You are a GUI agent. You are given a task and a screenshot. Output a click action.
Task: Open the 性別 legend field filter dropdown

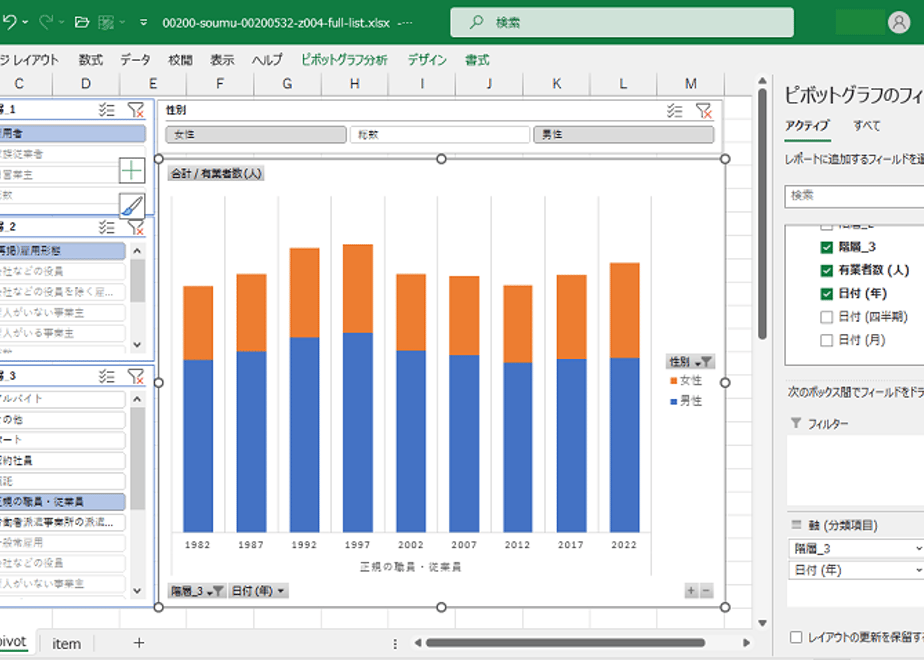pos(690,361)
